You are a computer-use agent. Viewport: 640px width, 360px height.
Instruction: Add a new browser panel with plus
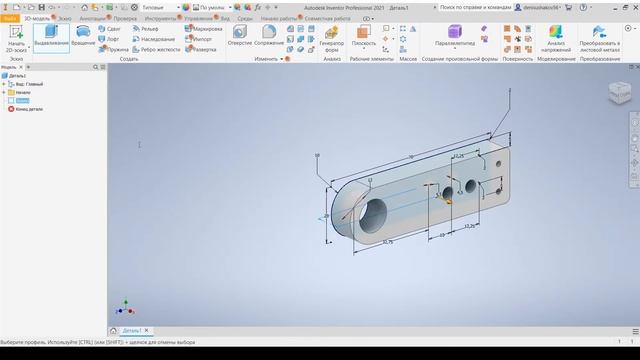click(x=28, y=67)
